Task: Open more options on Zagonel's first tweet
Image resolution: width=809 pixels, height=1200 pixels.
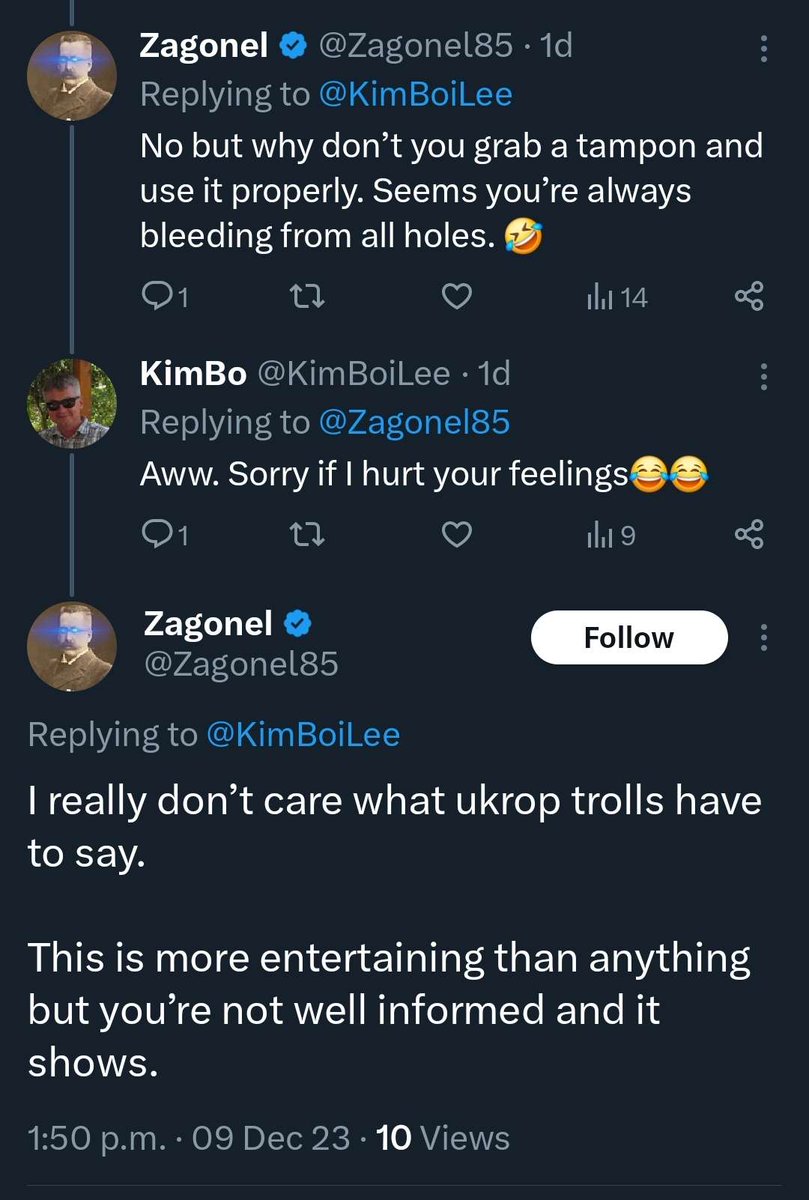Action: coord(764,48)
